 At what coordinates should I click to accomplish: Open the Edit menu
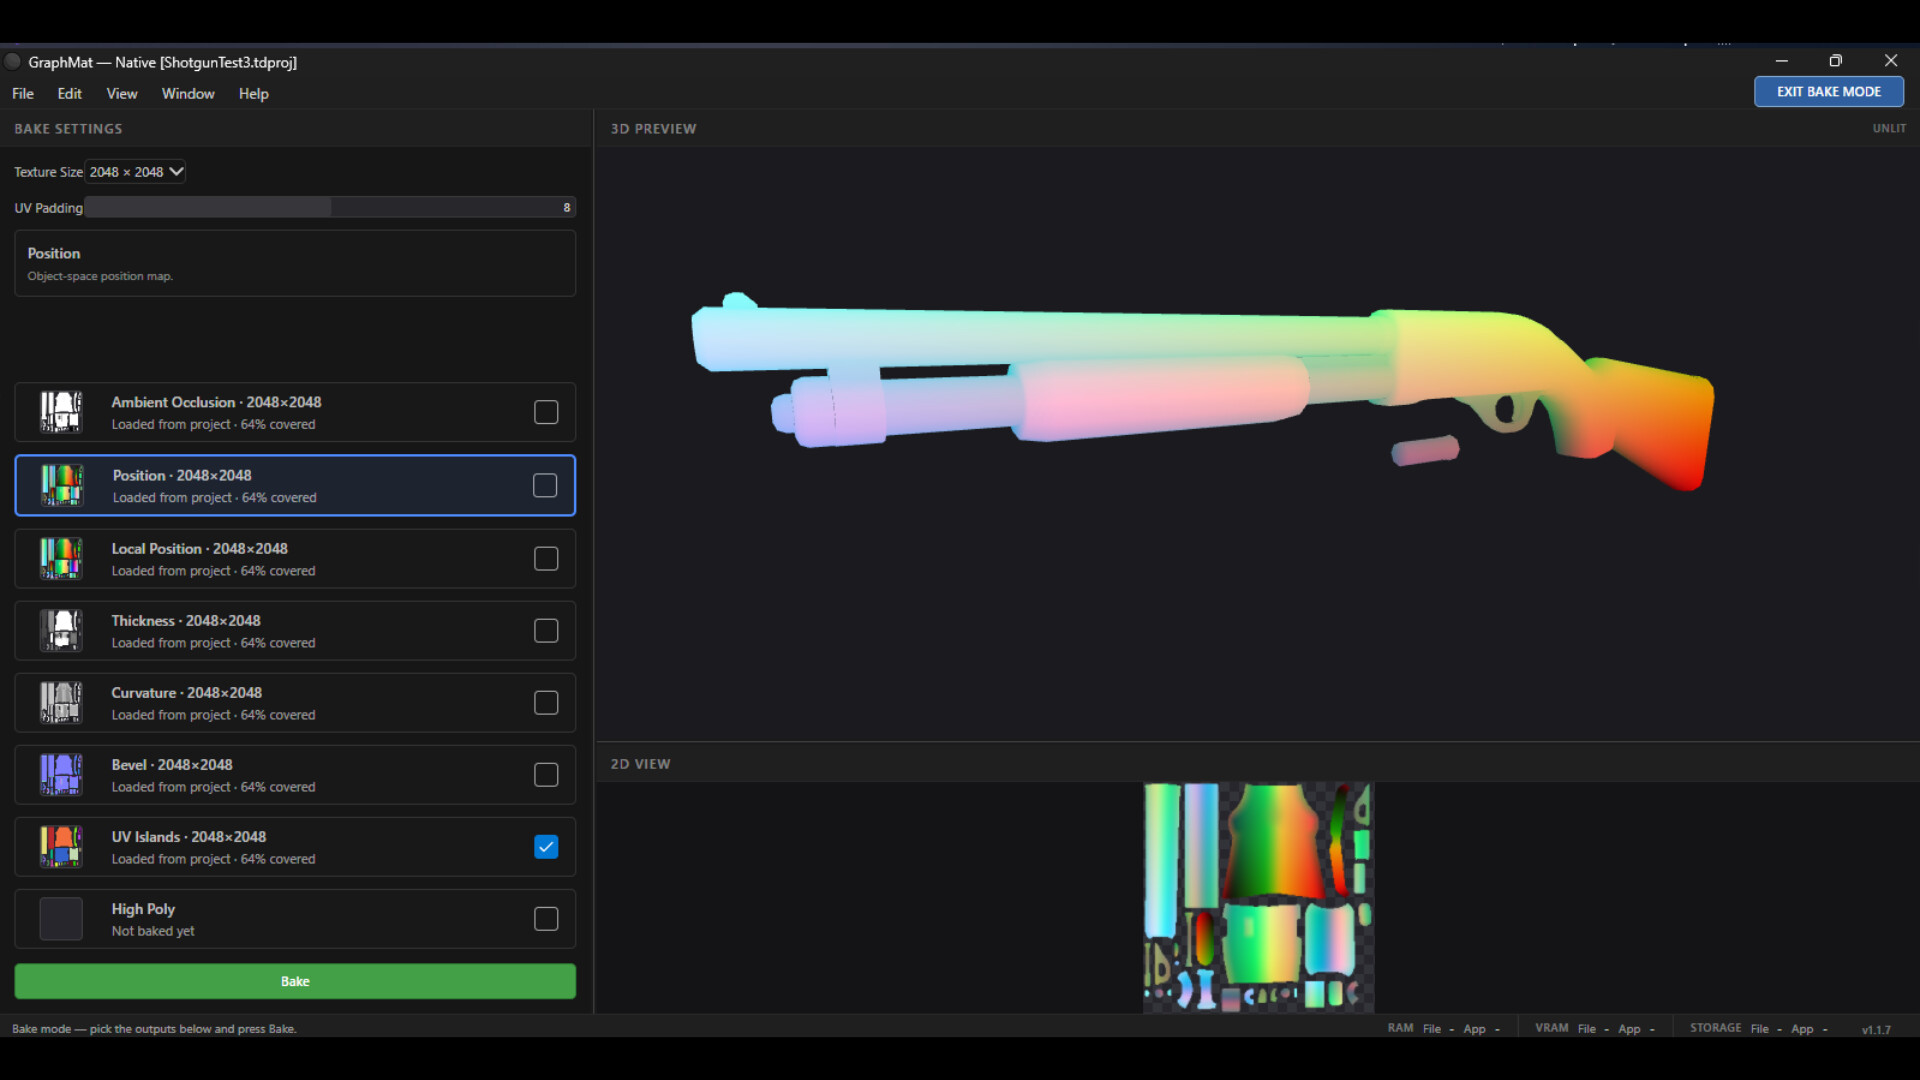click(x=70, y=93)
